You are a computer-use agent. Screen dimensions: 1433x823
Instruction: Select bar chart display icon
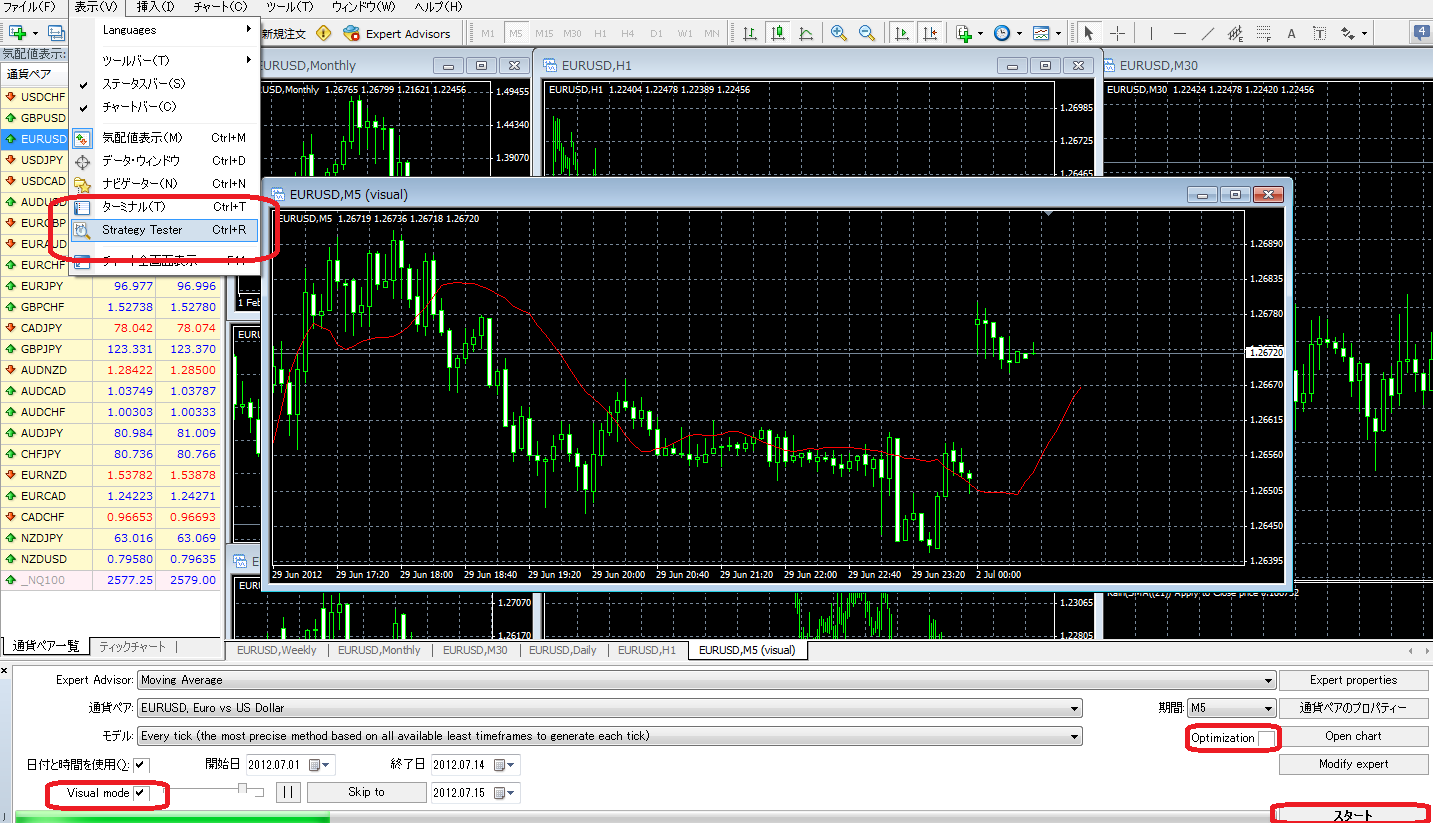click(750, 33)
